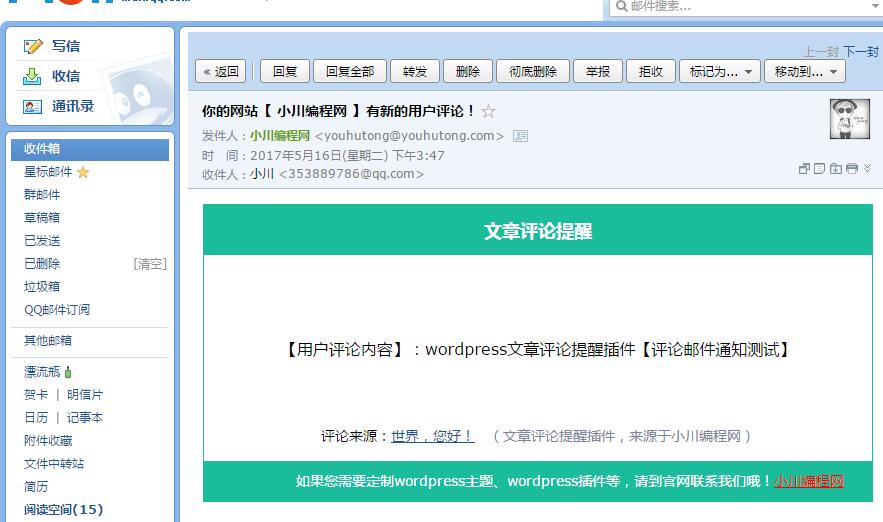Open the 简历 resume link

(36, 487)
